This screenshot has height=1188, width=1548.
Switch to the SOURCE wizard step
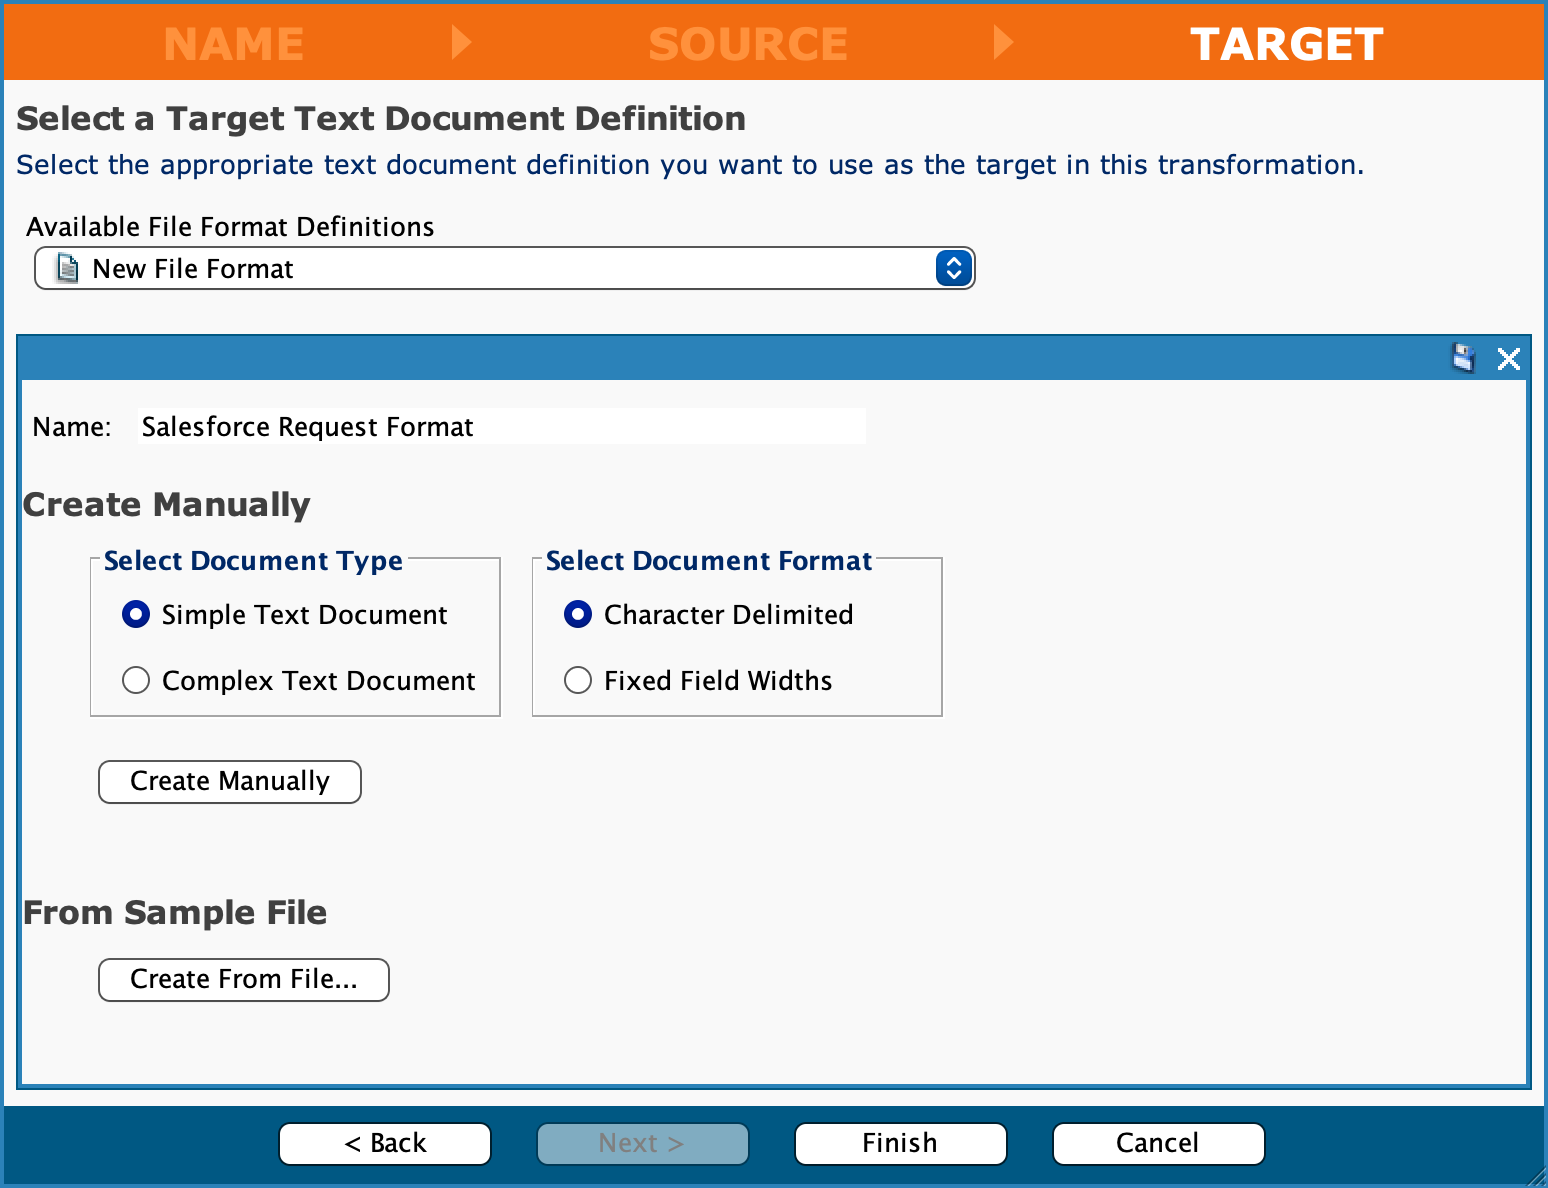click(748, 44)
